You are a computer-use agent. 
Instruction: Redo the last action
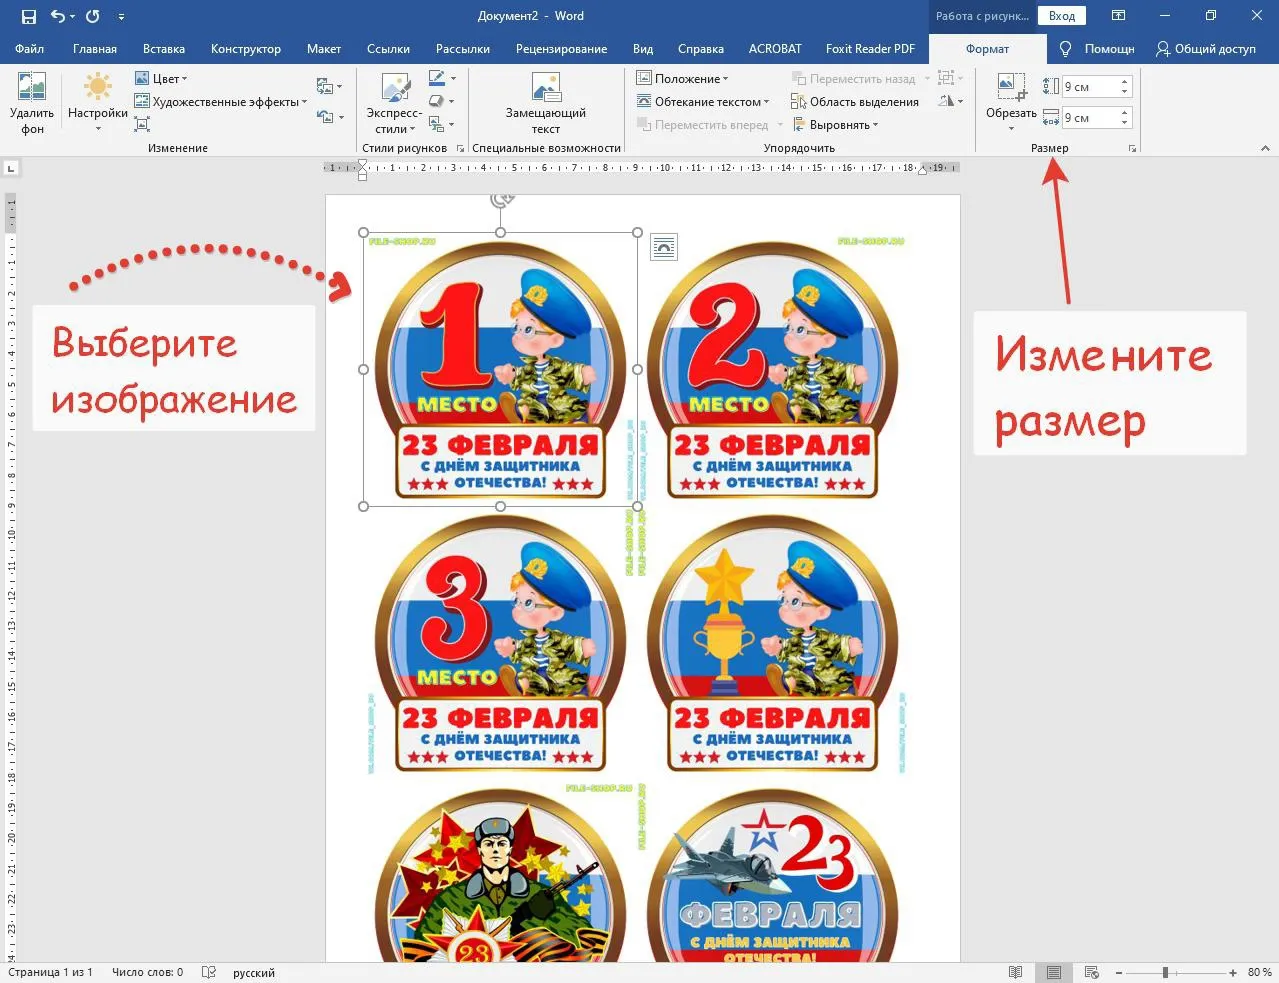pyautogui.click(x=92, y=16)
